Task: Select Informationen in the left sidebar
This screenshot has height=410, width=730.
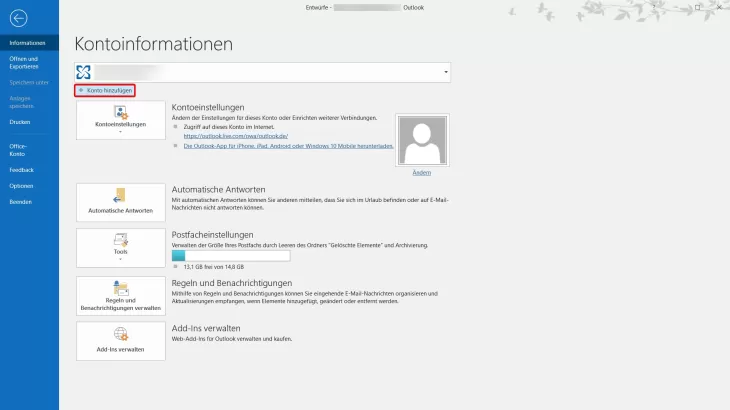Action: pos(28,44)
